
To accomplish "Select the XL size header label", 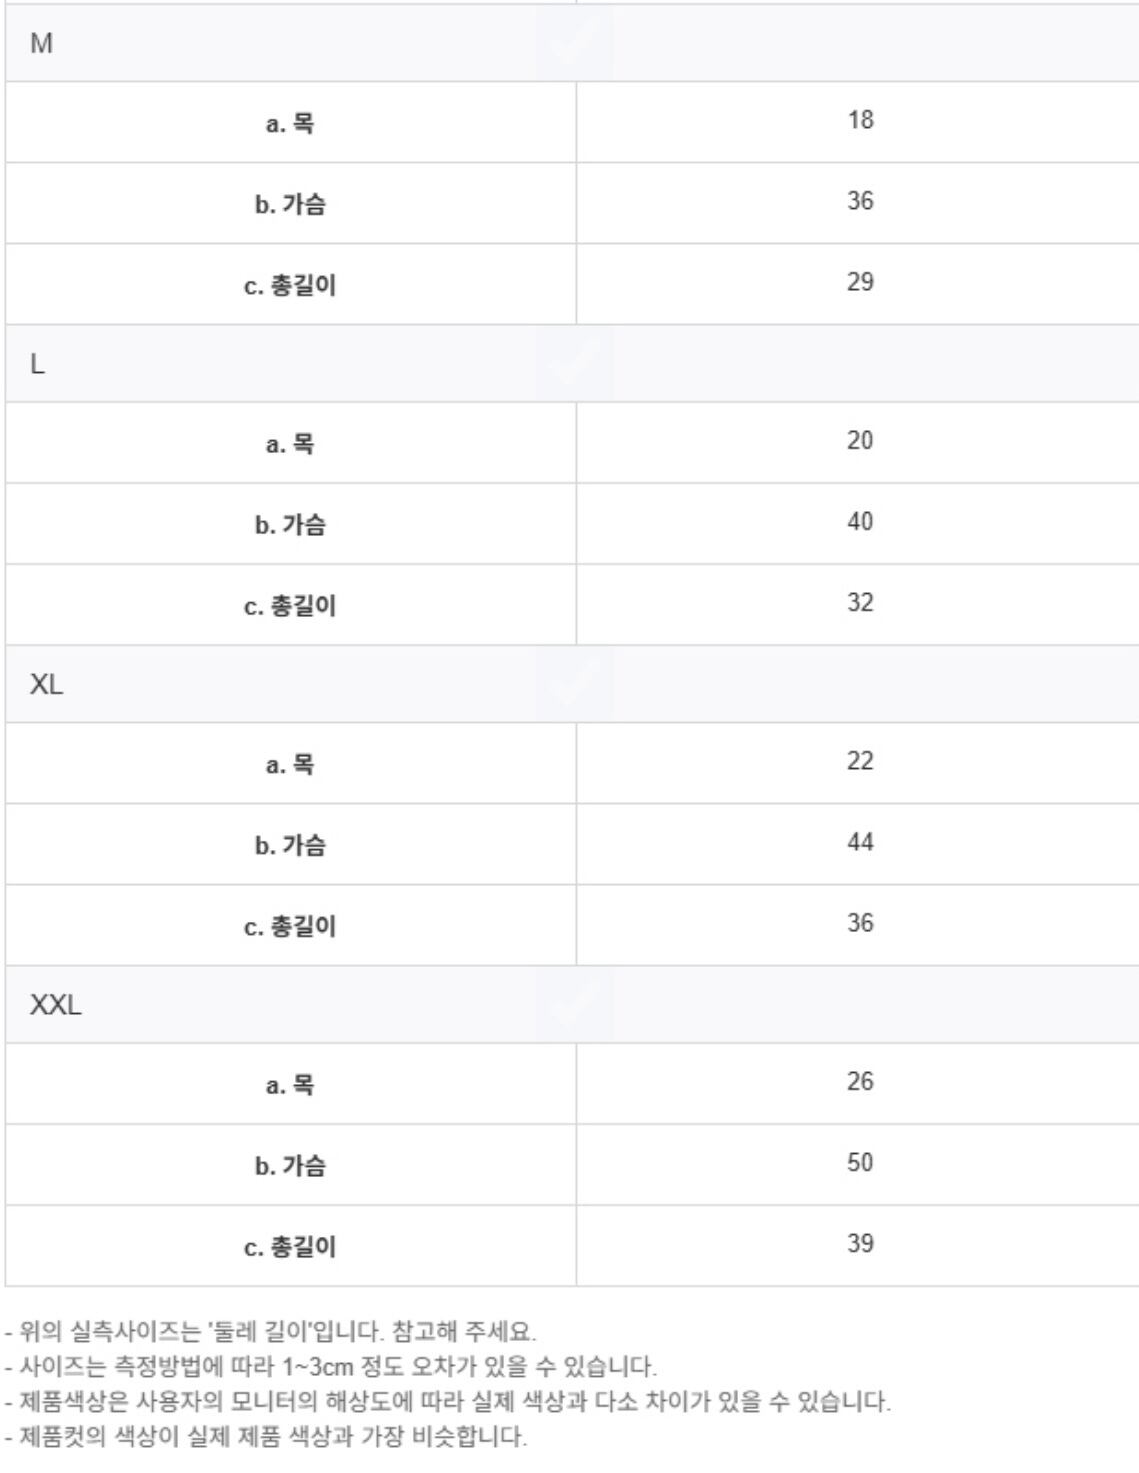I will click(x=46, y=685).
